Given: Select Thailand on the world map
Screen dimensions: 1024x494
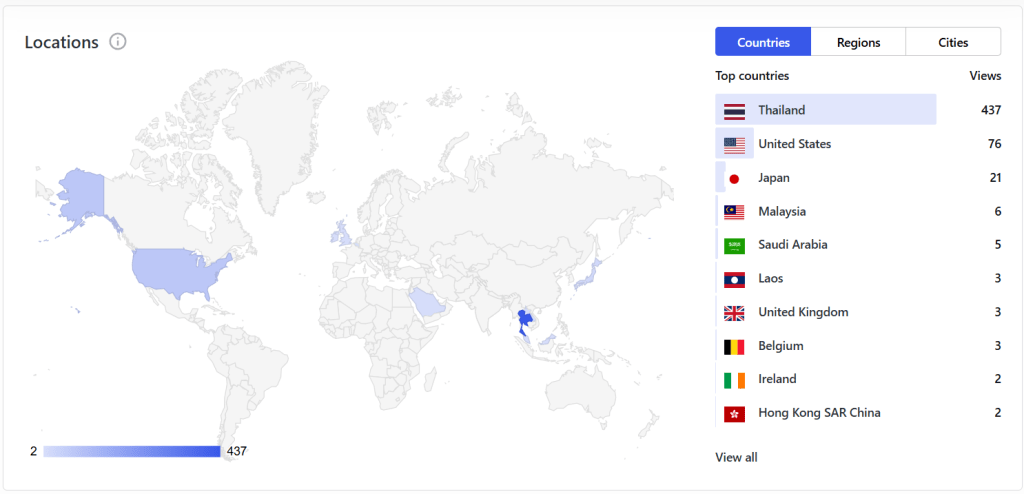Looking at the screenshot, I should click(521, 320).
